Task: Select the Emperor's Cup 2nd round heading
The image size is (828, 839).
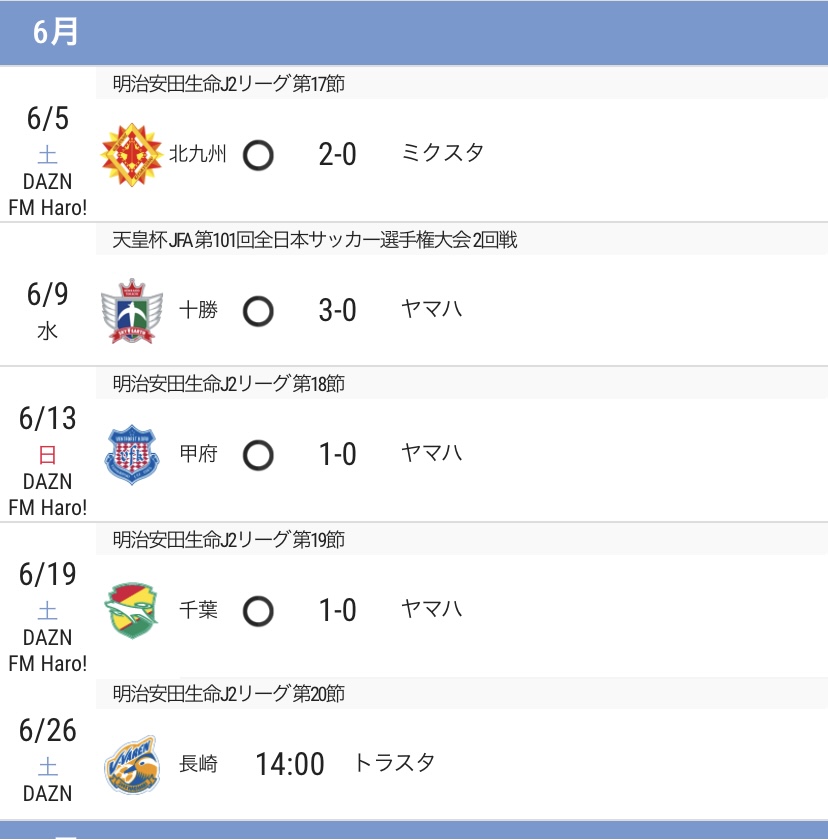Action: pyautogui.click(x=315, y=239)
